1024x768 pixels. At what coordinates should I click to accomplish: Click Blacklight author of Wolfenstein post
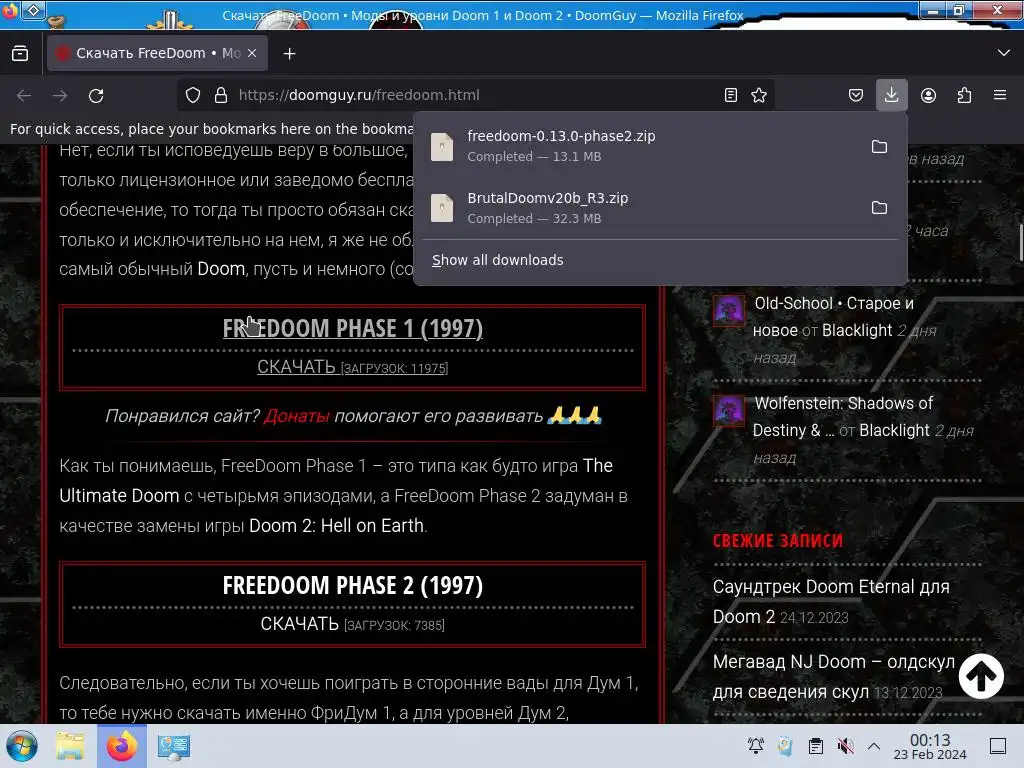pyautogui.click(x=894, y=430)
